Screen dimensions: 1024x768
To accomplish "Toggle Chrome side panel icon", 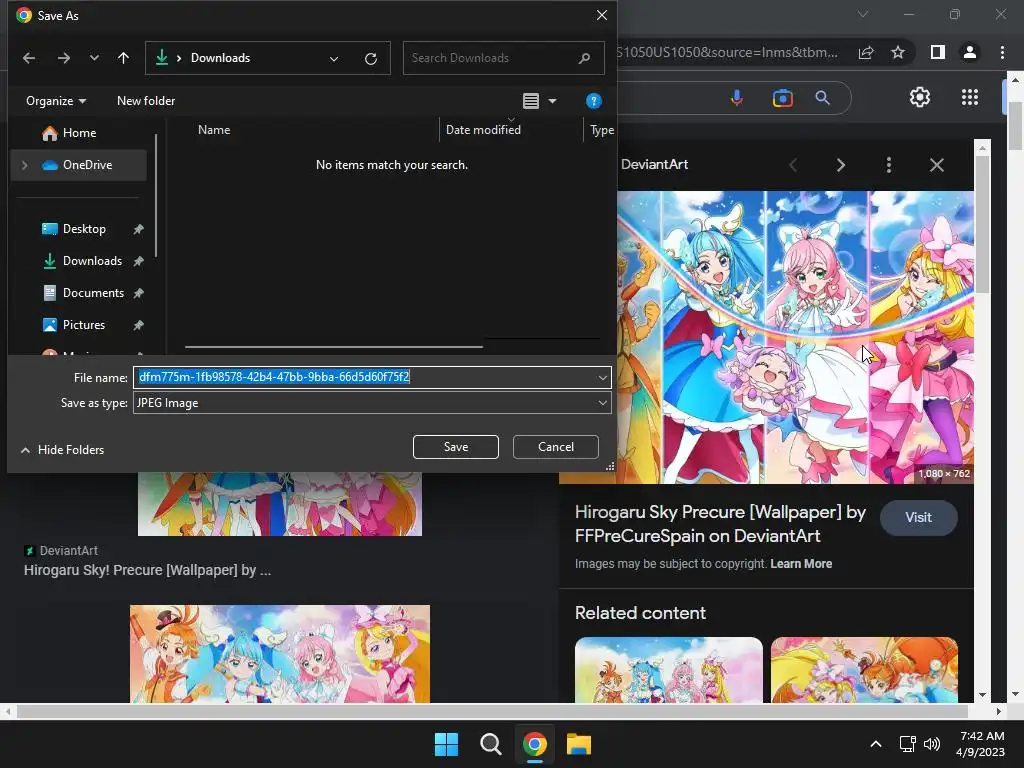I will [937, 52].
